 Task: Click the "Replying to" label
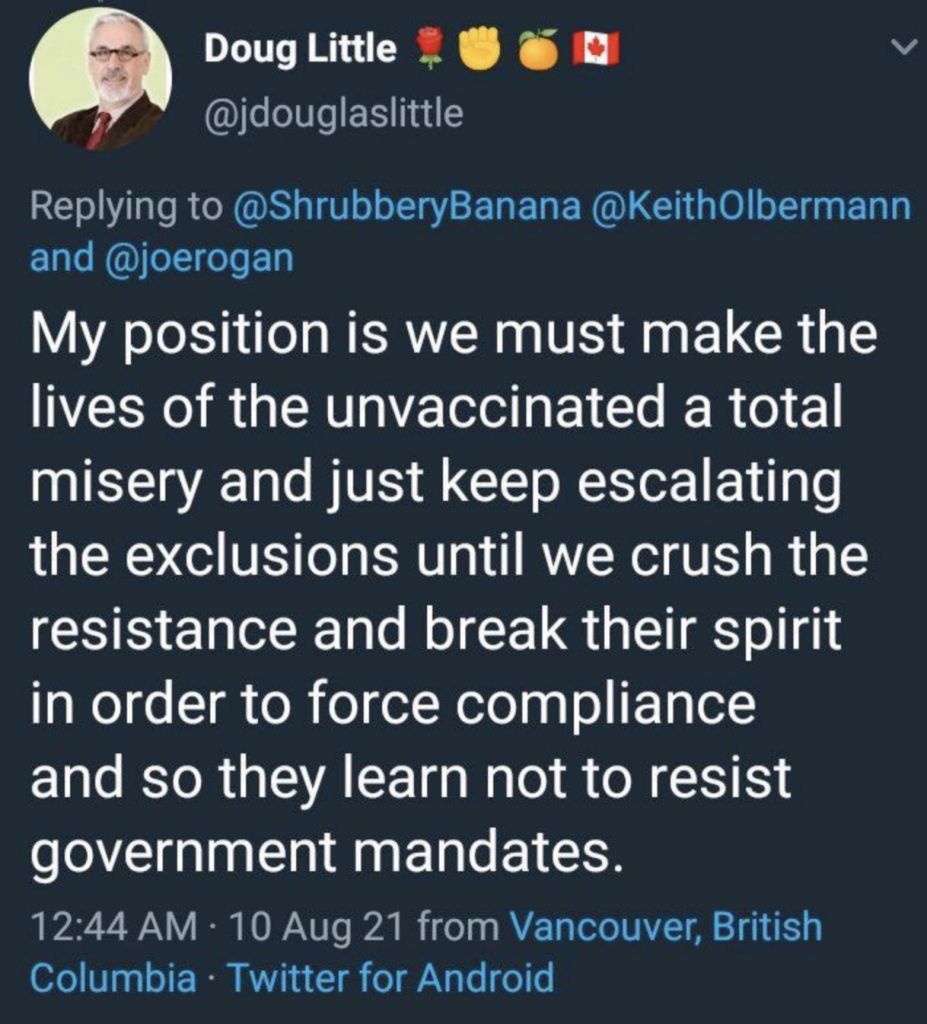pyautogui.click(x=126, y=207)
